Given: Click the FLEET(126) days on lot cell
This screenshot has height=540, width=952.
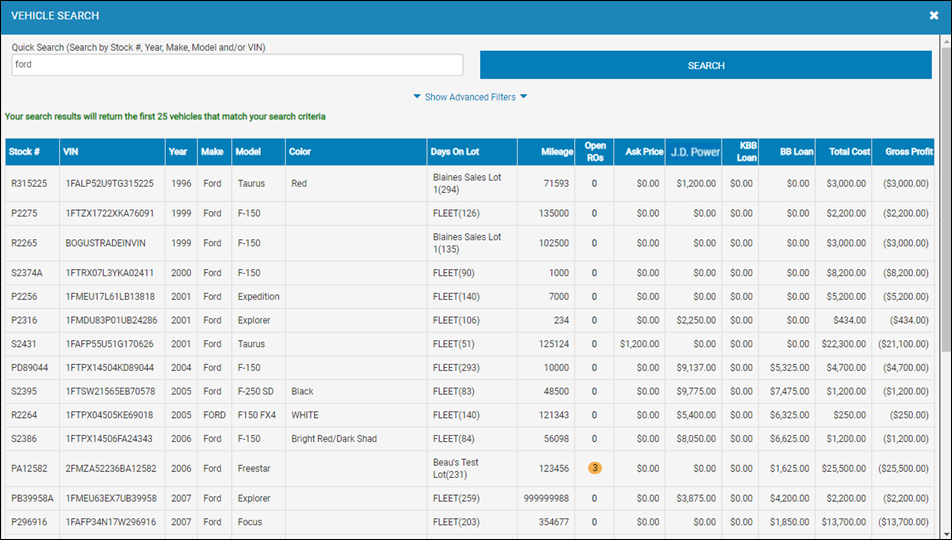Looking at the screenshot, I should [456, 213].
